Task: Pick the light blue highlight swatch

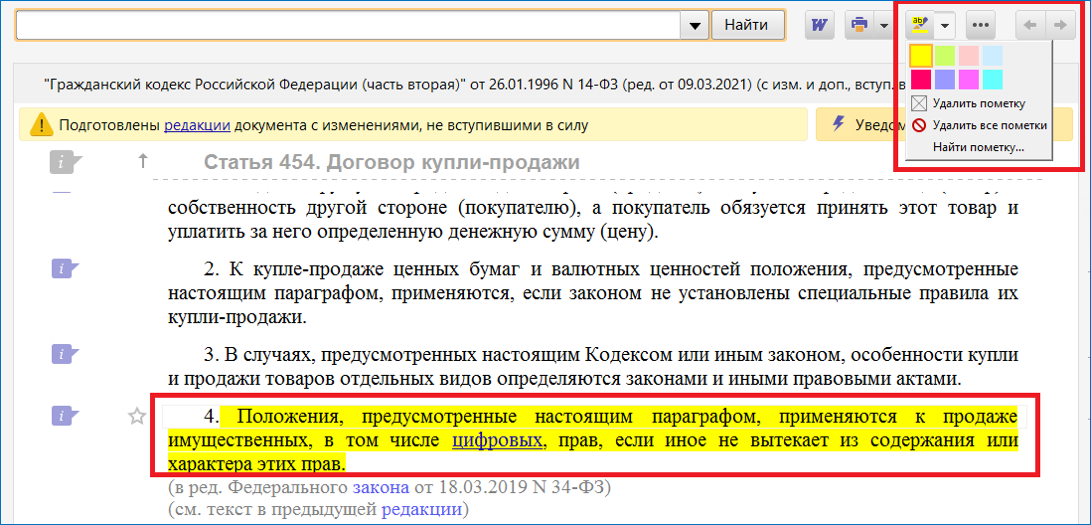Action: pos(993,54)
